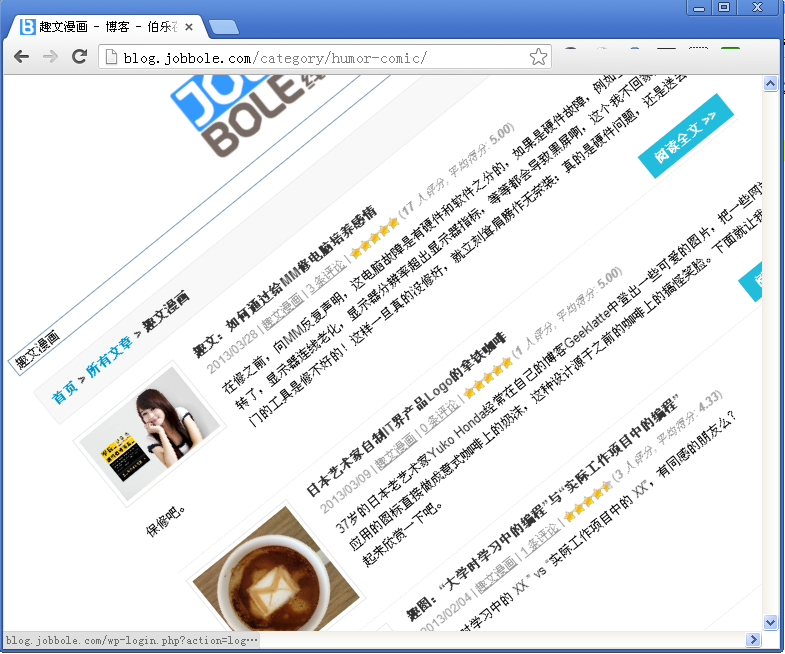Open the 3 条评论 comments link

[x=326, y=276]
